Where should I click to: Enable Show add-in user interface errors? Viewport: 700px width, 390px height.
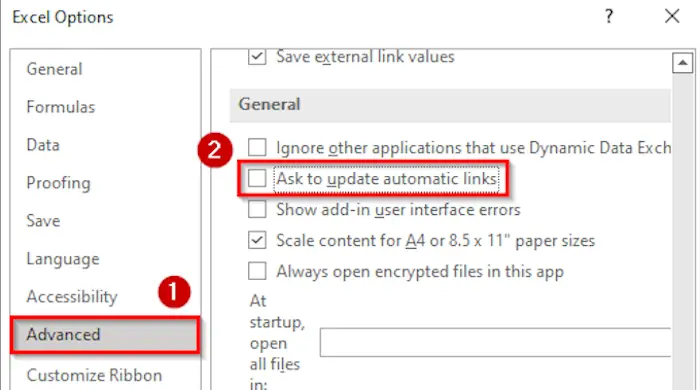pos(257,209)
